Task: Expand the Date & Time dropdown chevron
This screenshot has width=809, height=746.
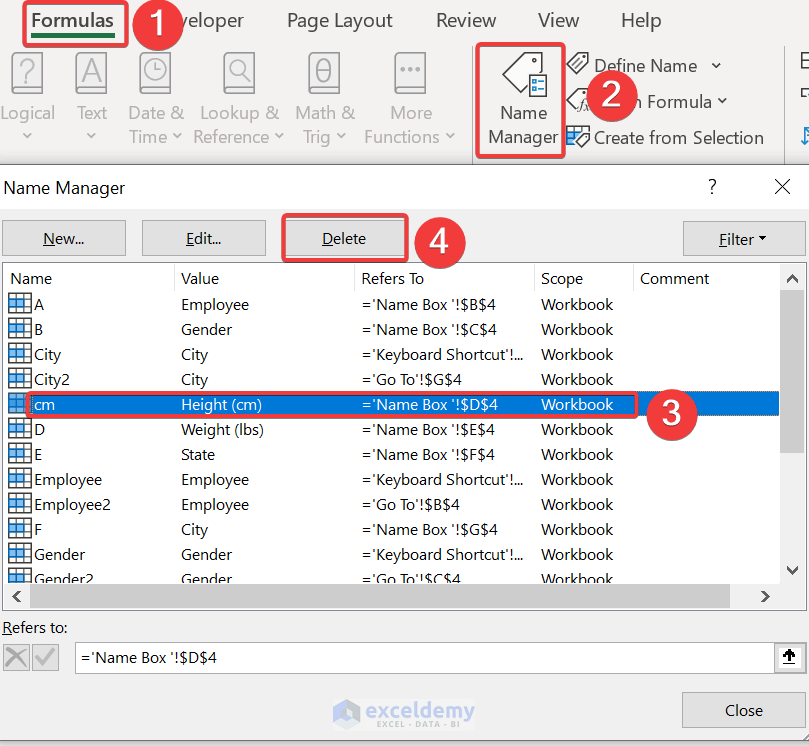Action: tap(177, 136)
